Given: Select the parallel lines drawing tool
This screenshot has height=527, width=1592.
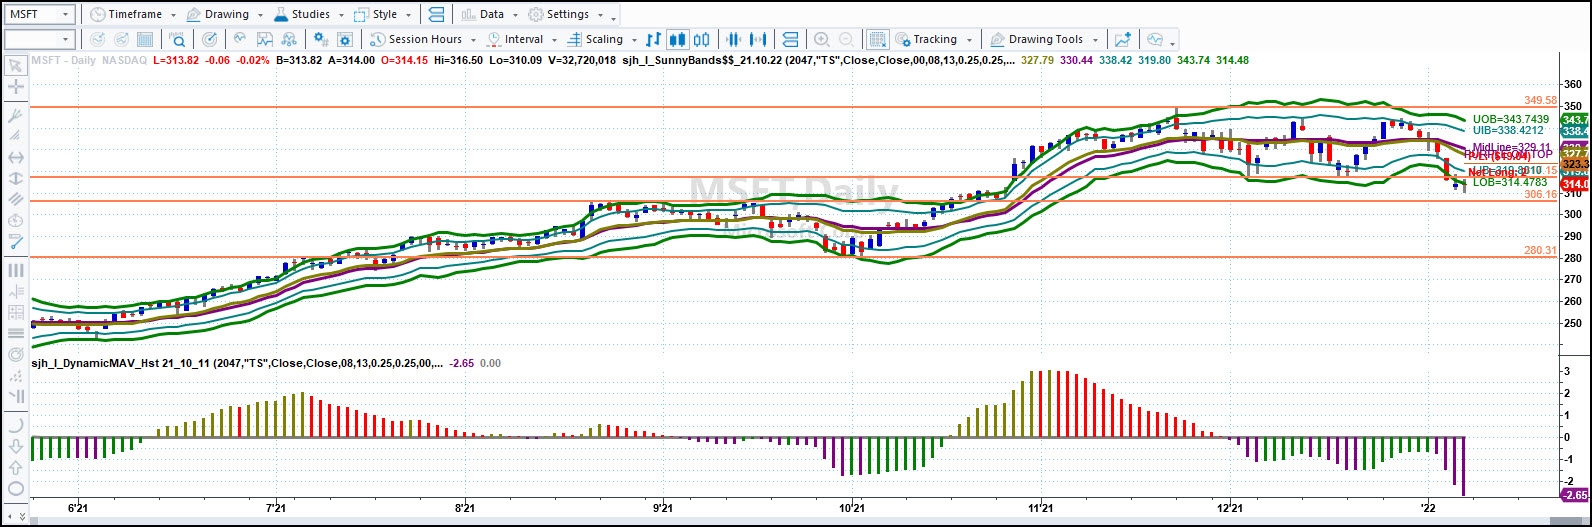Looking at the screenshot, I should coord(16,136).
